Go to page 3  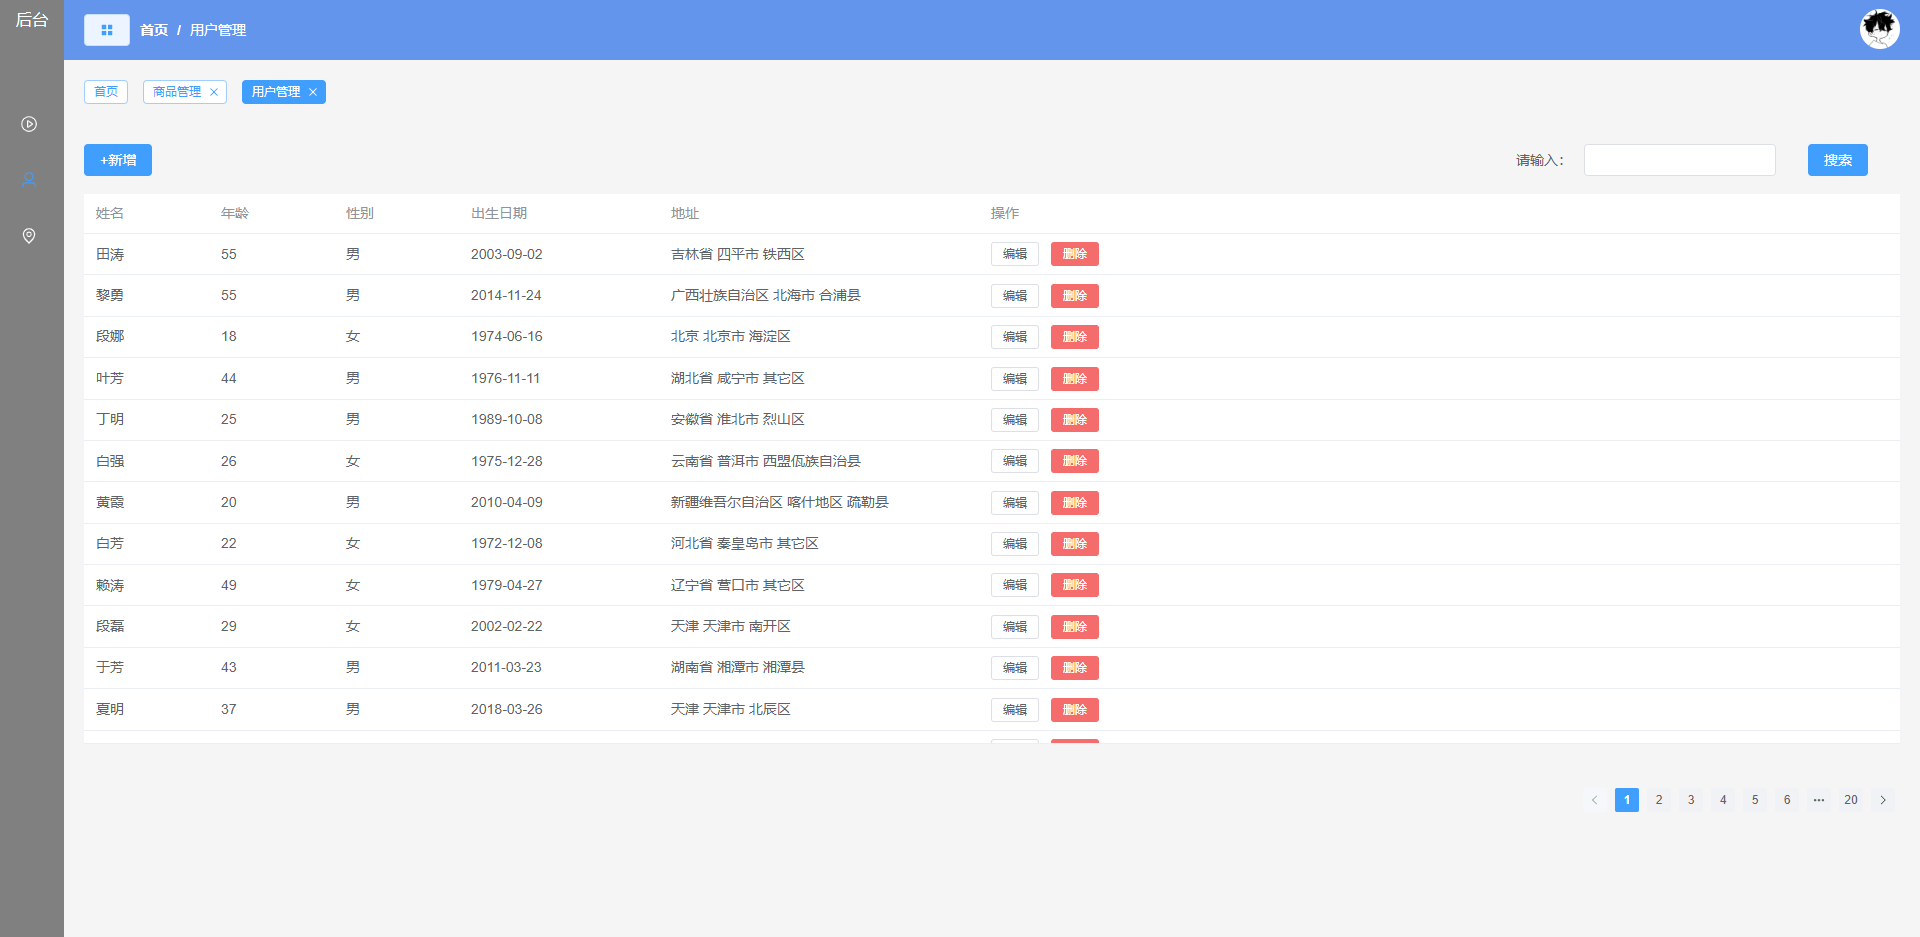(1691, 800)
